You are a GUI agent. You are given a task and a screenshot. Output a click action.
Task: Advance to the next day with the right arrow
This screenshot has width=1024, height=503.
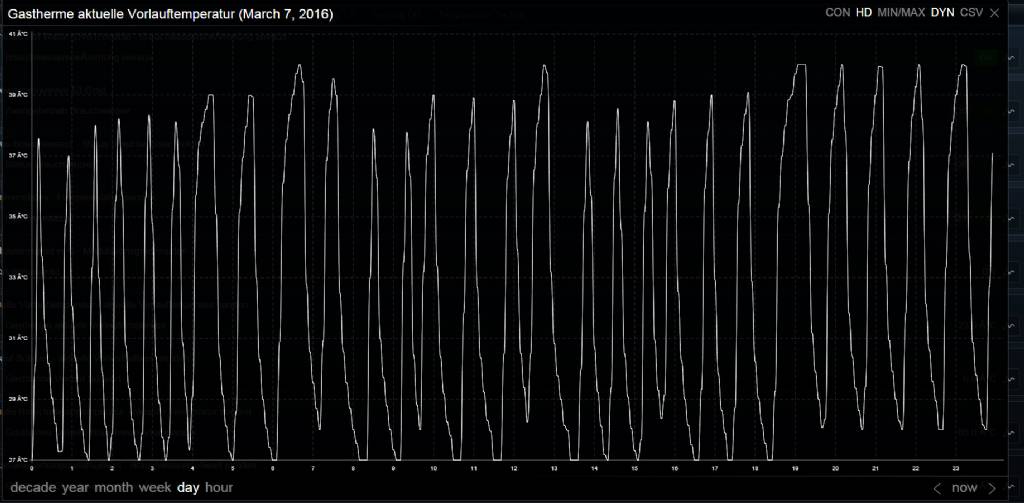coord(992,488)
